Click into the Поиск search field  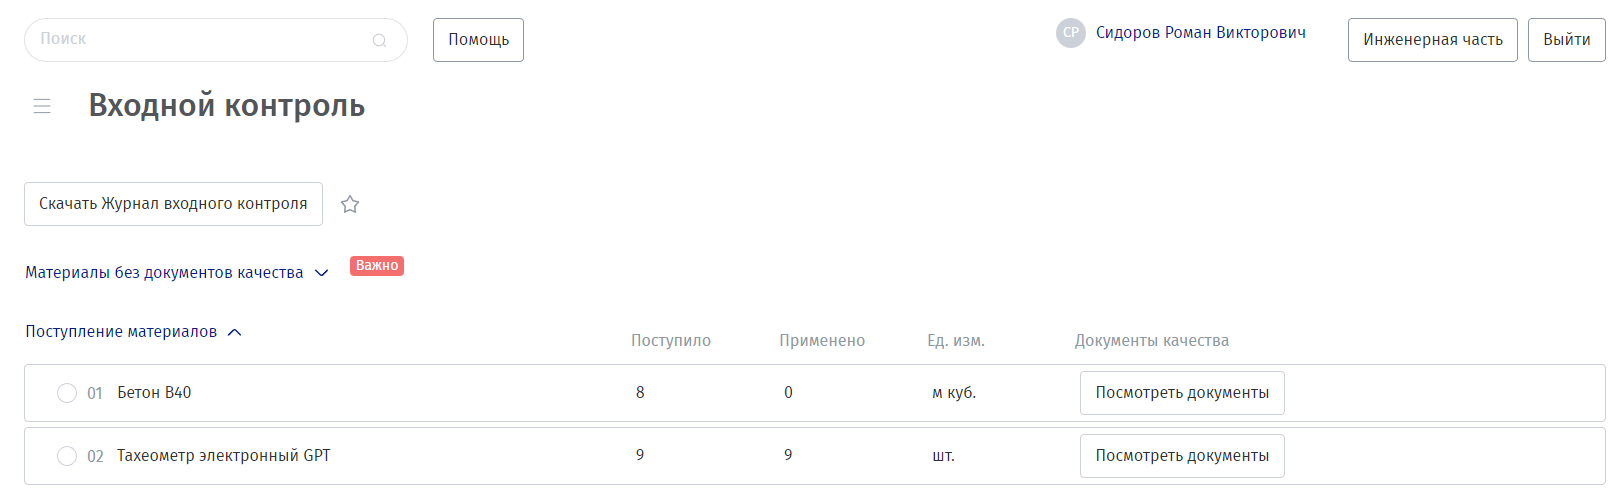[x=200, y=40]
